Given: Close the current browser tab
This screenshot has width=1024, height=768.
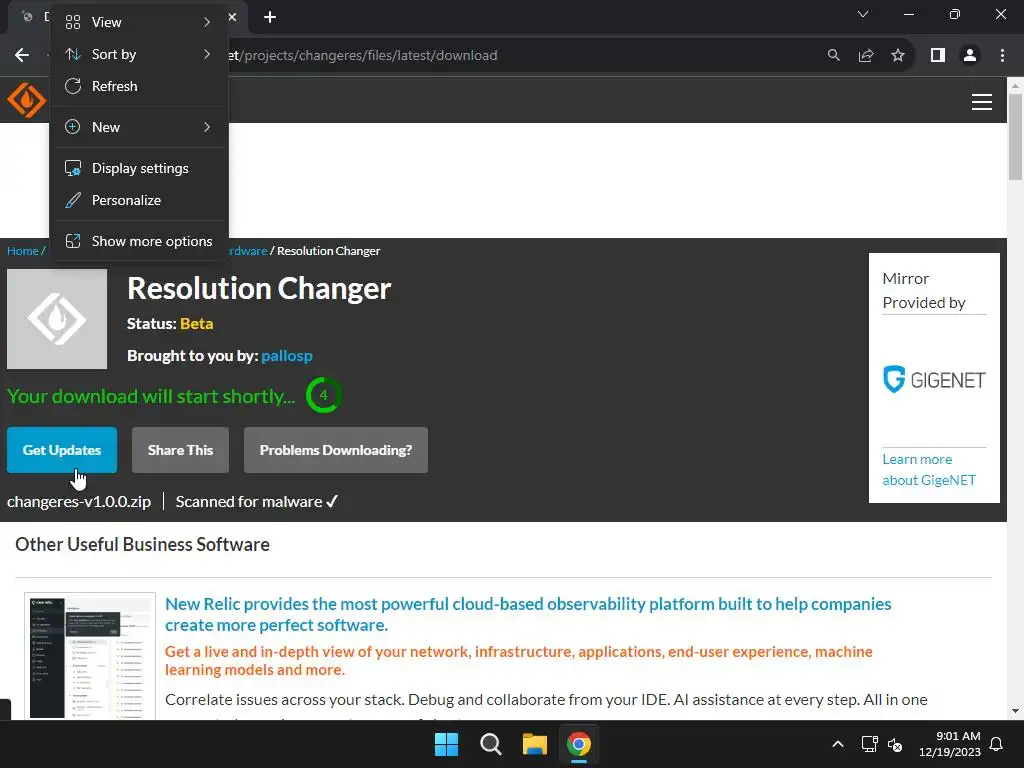Looking at the screenshot, I should [232, 17].
